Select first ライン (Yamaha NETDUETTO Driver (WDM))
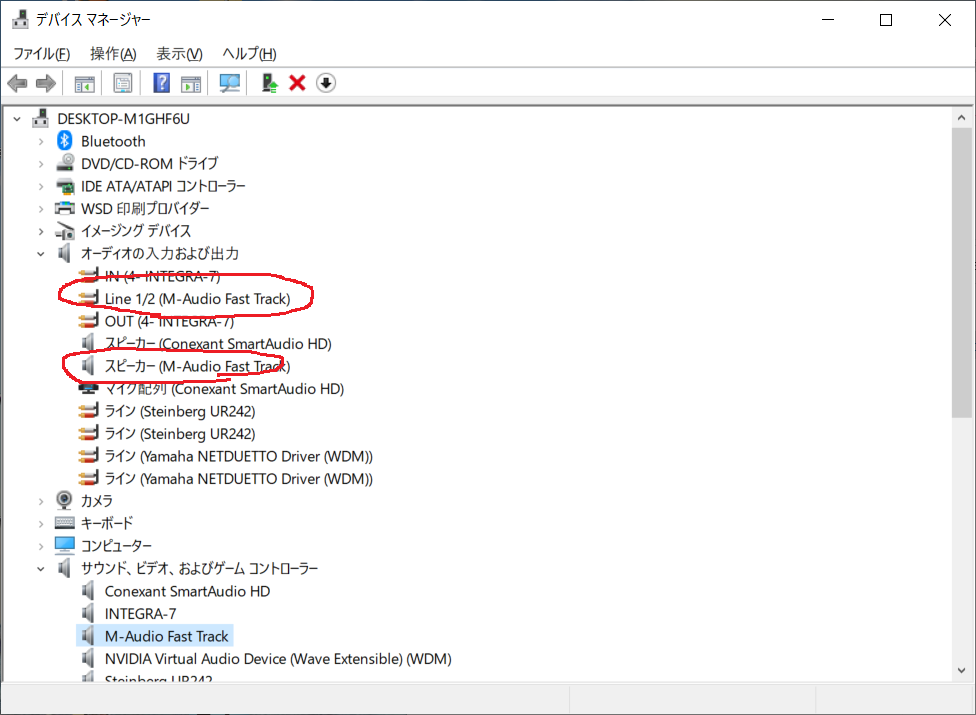976x715 pixels. click(x=238, y=456)
